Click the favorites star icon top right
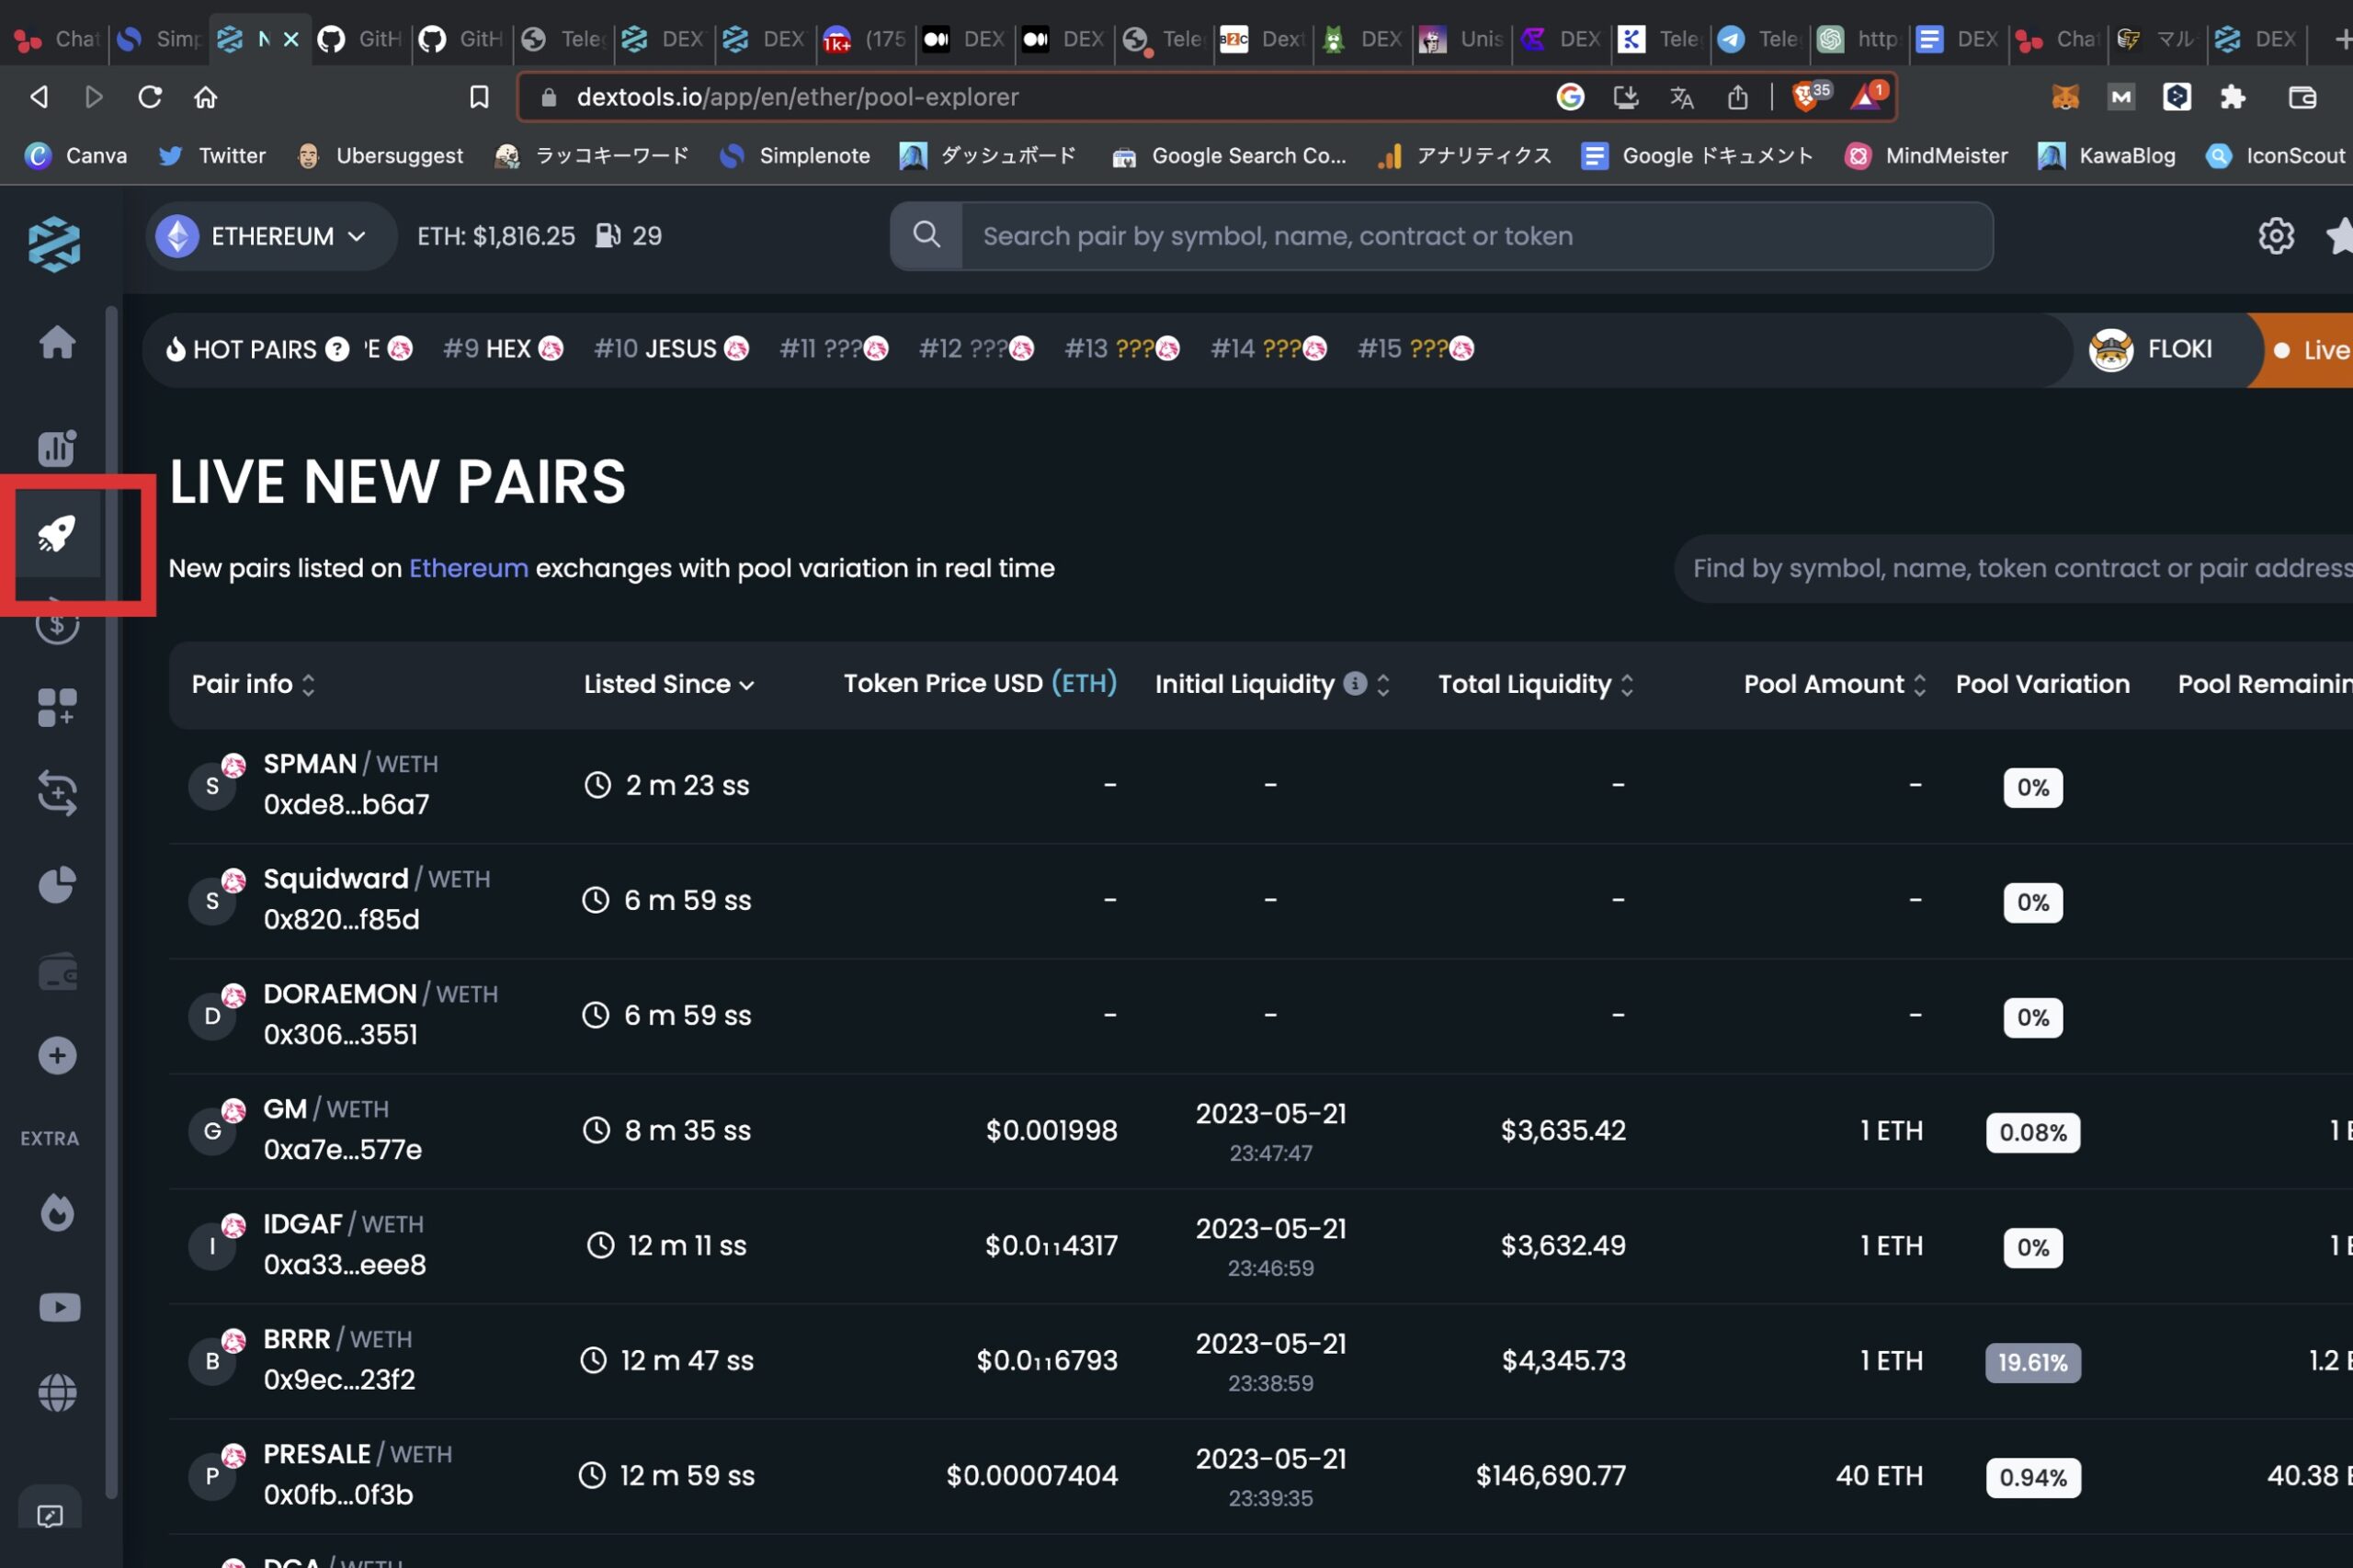Viewport: 2353px width, 1568px height. (x=2339, y=235)
